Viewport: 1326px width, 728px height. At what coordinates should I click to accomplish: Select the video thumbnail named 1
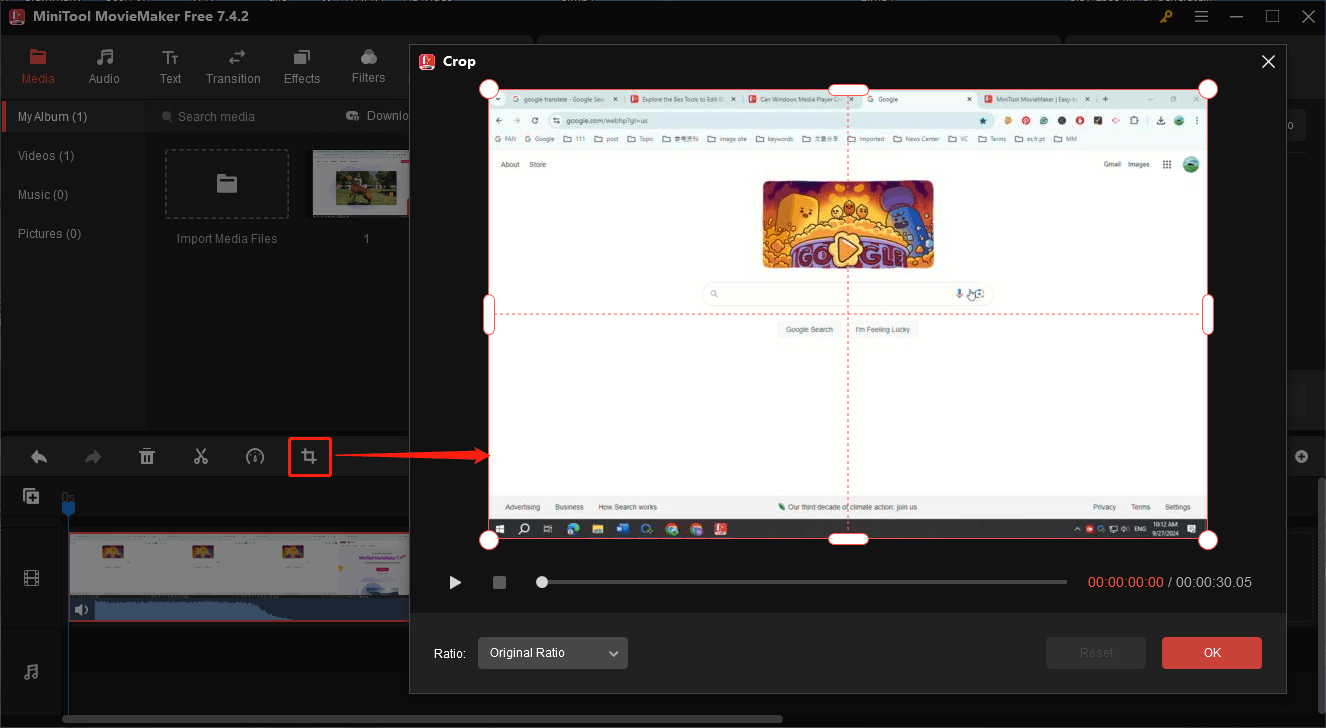360,184
